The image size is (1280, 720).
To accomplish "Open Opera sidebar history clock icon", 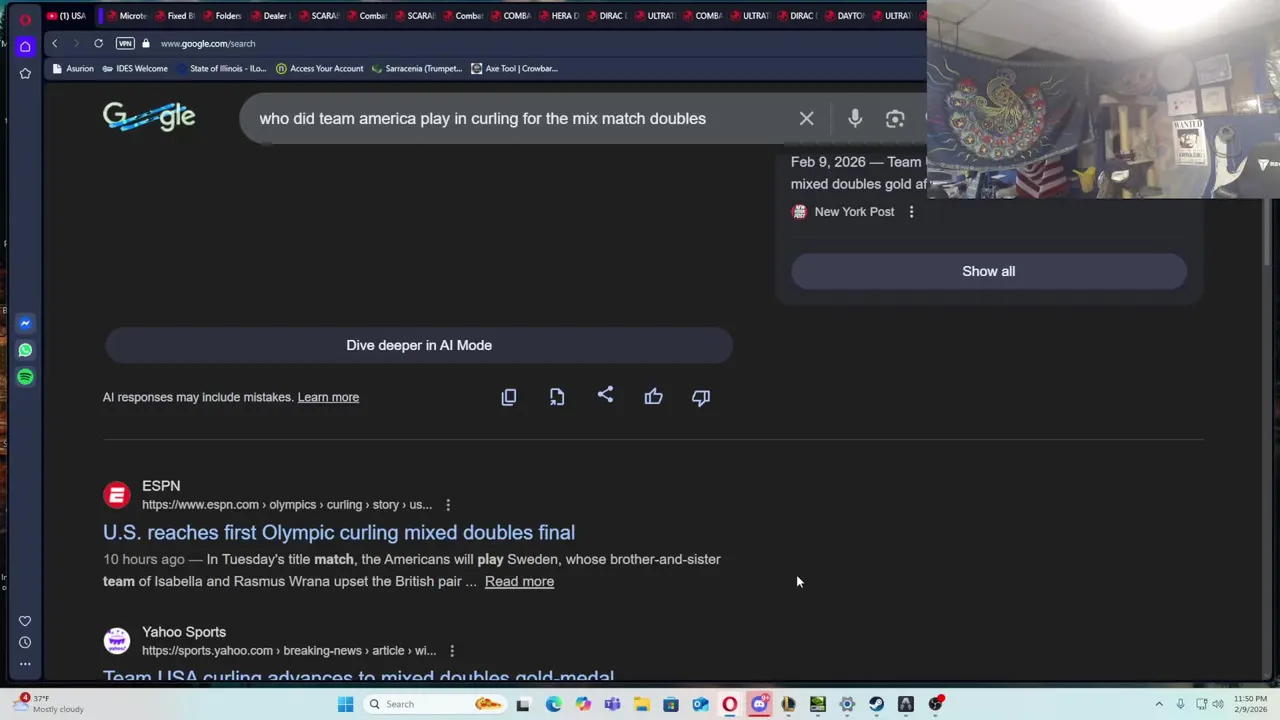I will point(25,642).
